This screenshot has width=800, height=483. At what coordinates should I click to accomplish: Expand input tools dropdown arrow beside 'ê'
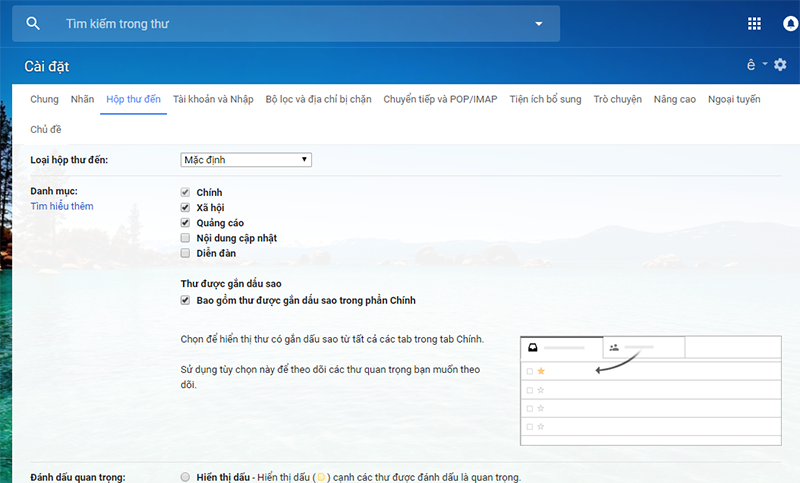click(765, 64)
